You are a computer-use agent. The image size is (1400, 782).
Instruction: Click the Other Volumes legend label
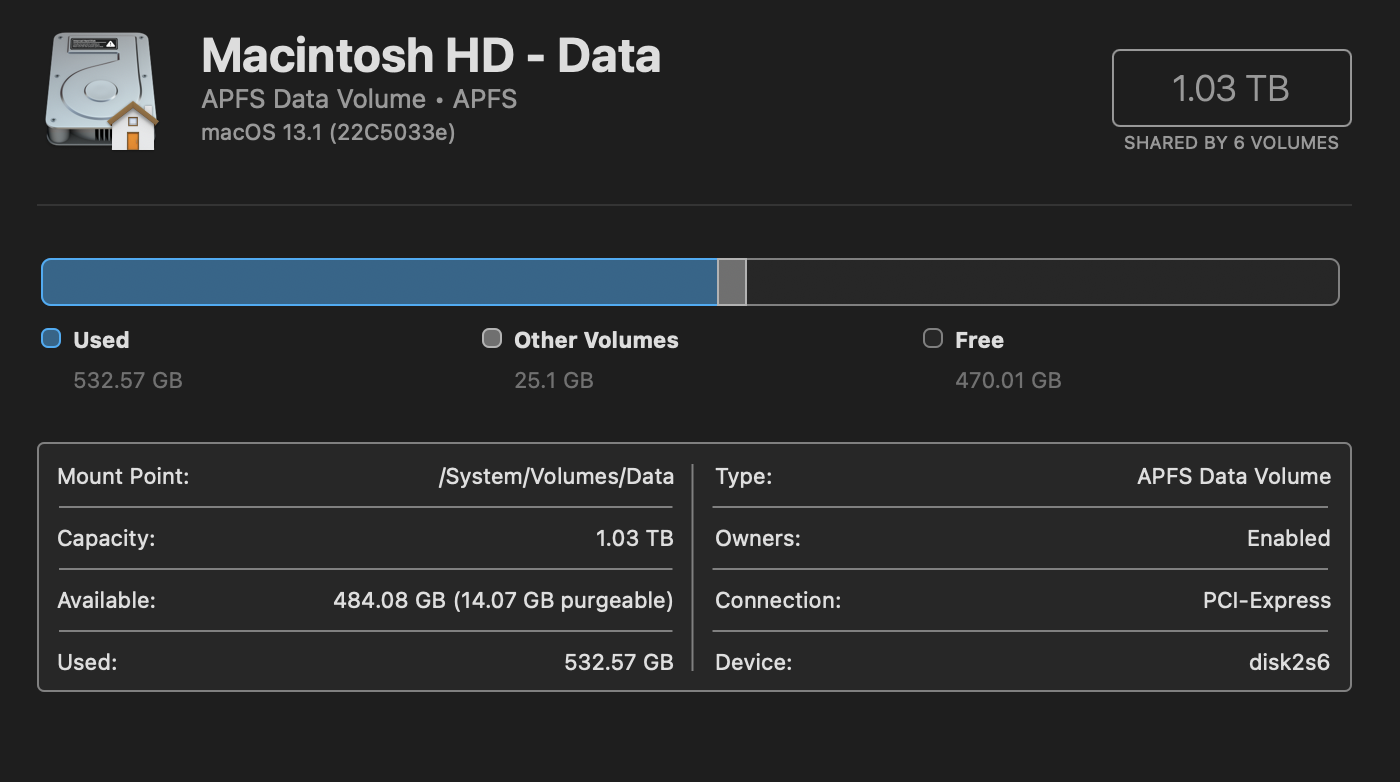(596, 340)
